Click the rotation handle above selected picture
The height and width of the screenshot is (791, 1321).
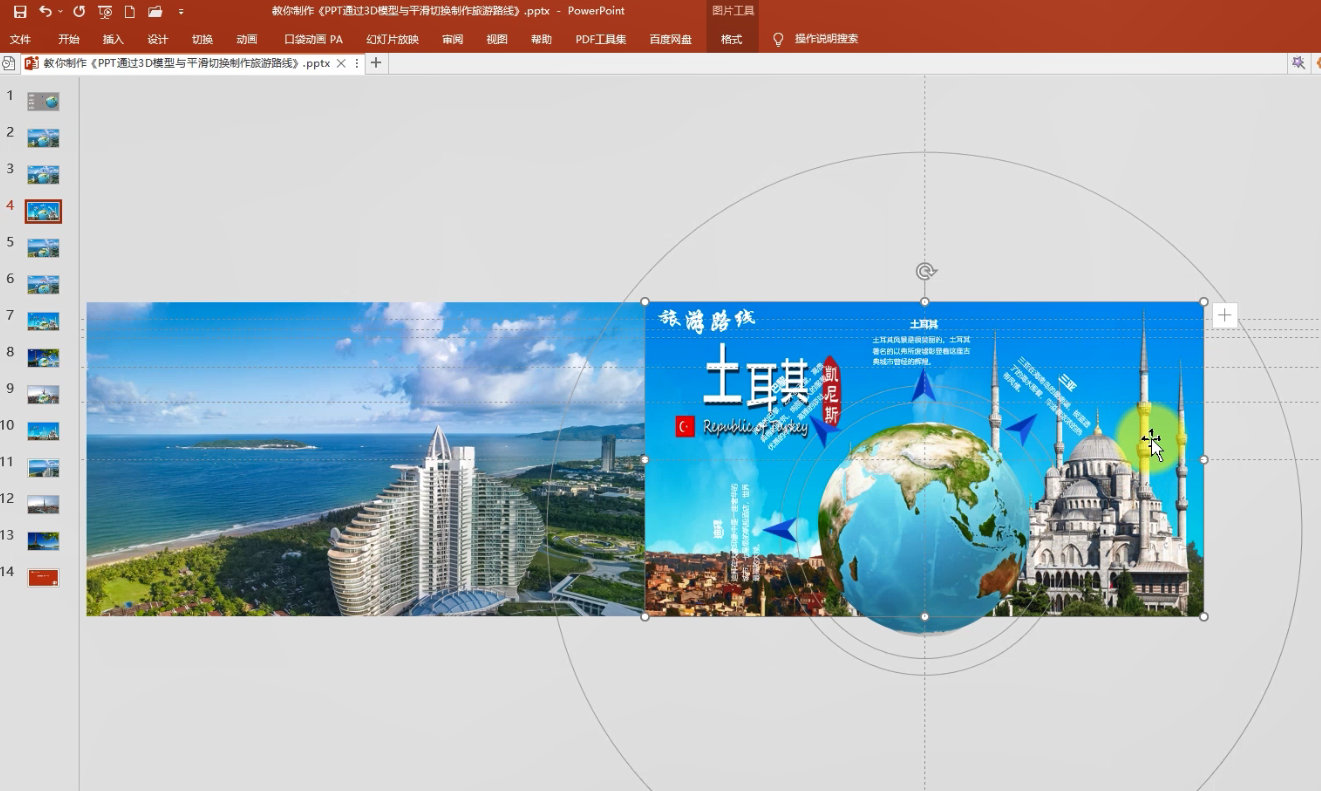pos(925,272)
